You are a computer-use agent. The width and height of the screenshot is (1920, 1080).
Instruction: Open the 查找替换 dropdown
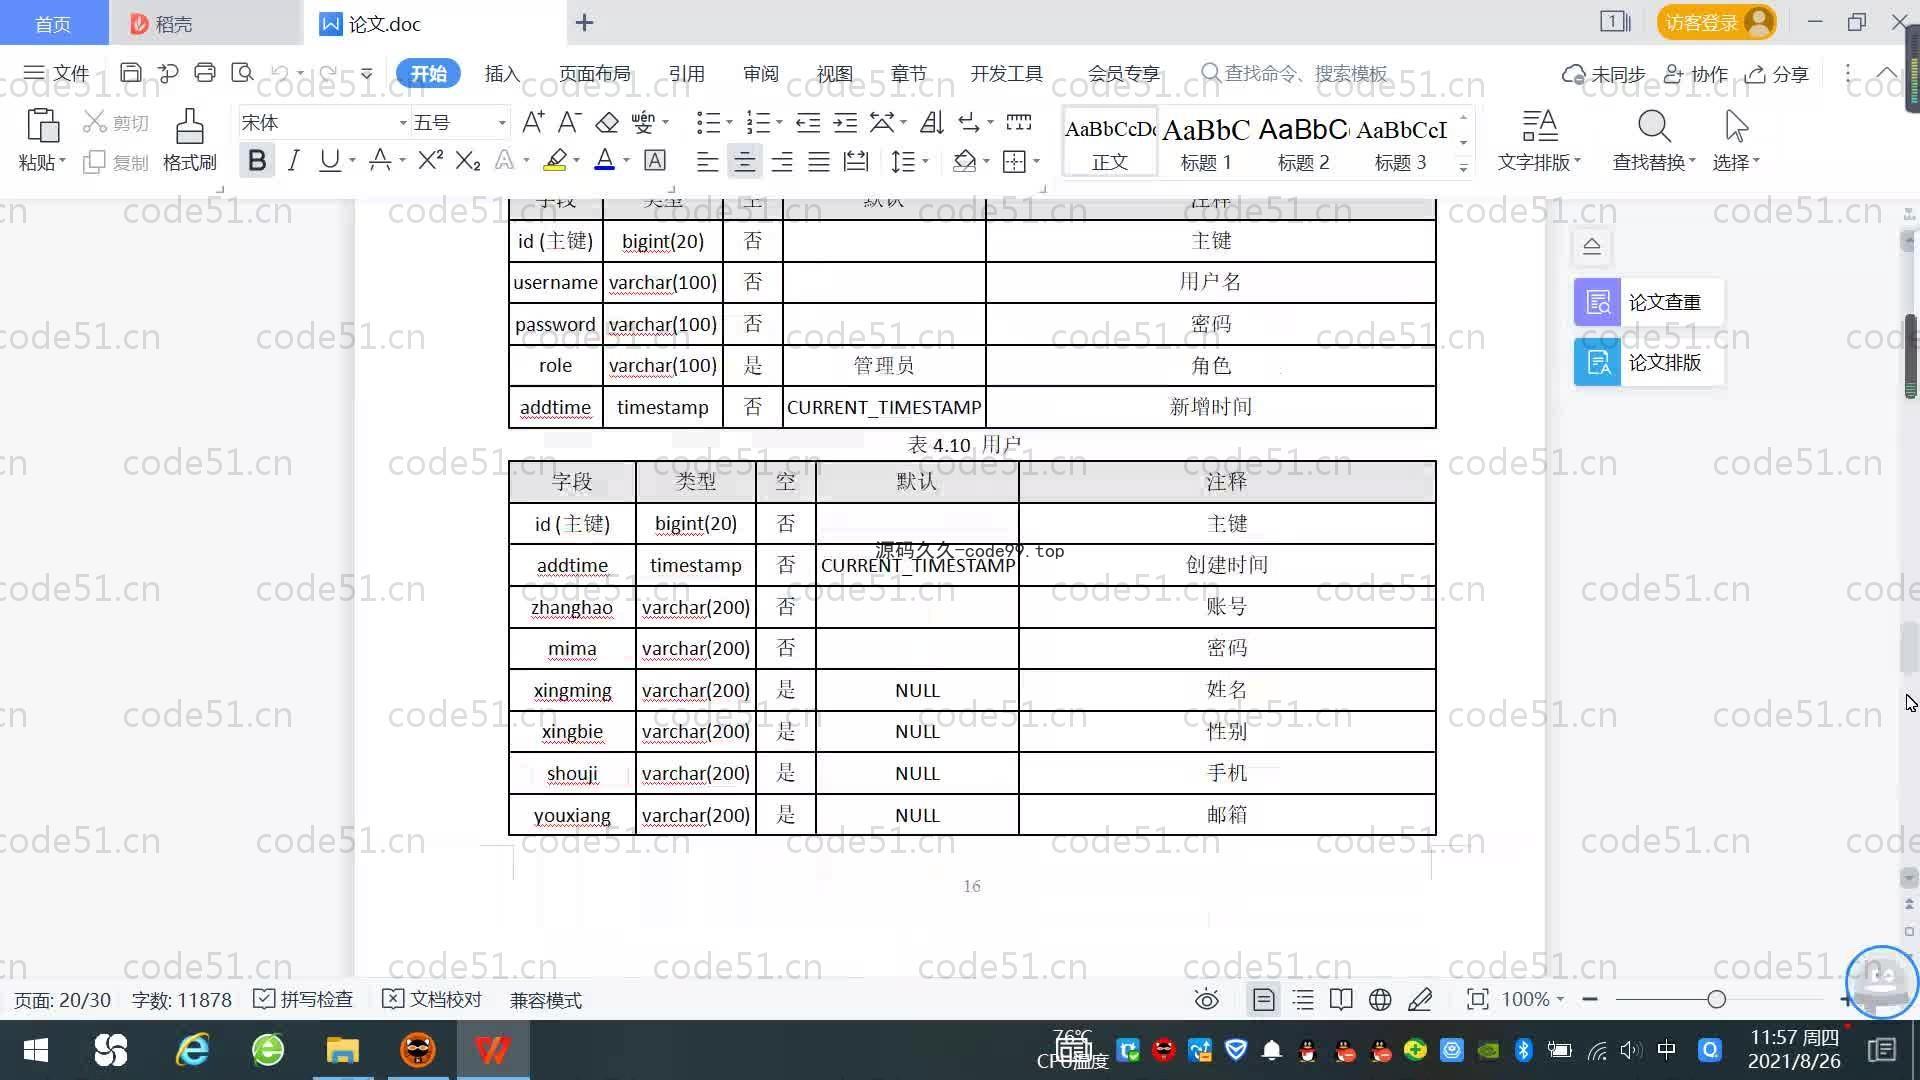click(1654, 162)
